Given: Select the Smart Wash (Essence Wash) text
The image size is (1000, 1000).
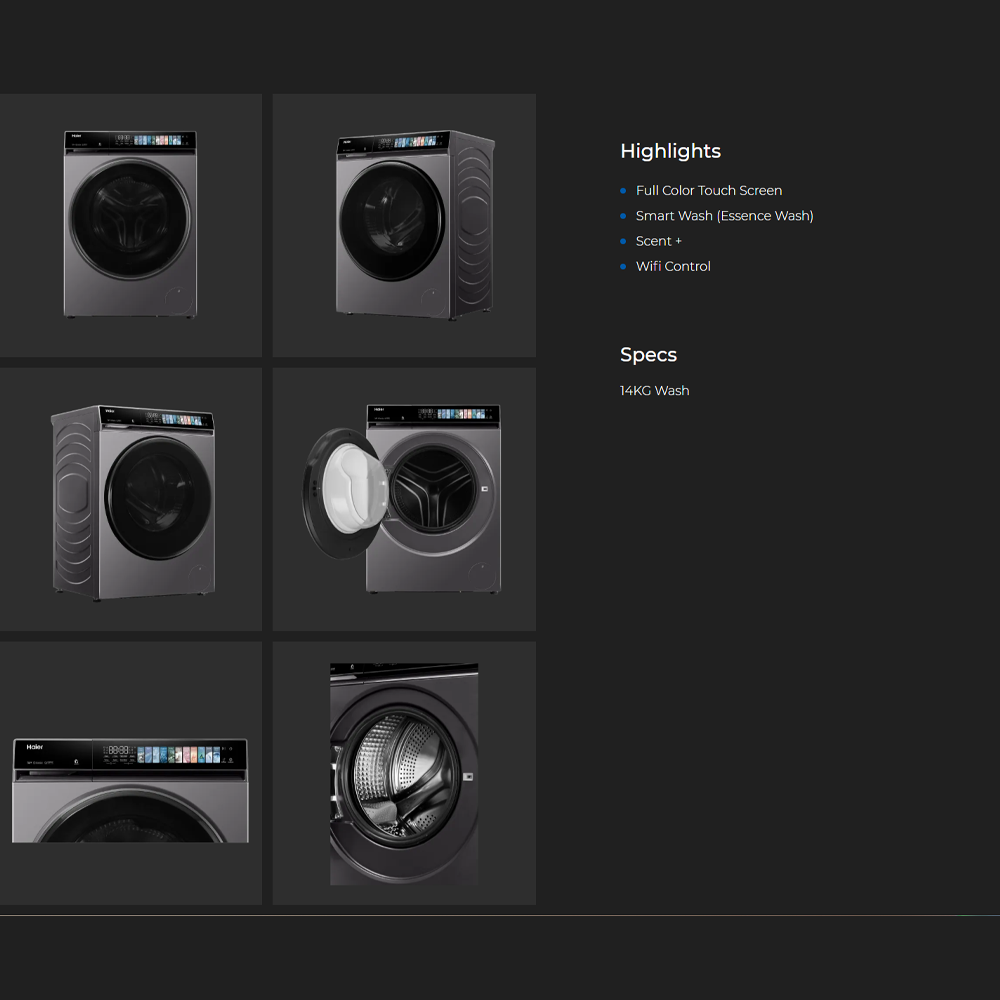Looking at the screenshot, I should tap(724, 216).
